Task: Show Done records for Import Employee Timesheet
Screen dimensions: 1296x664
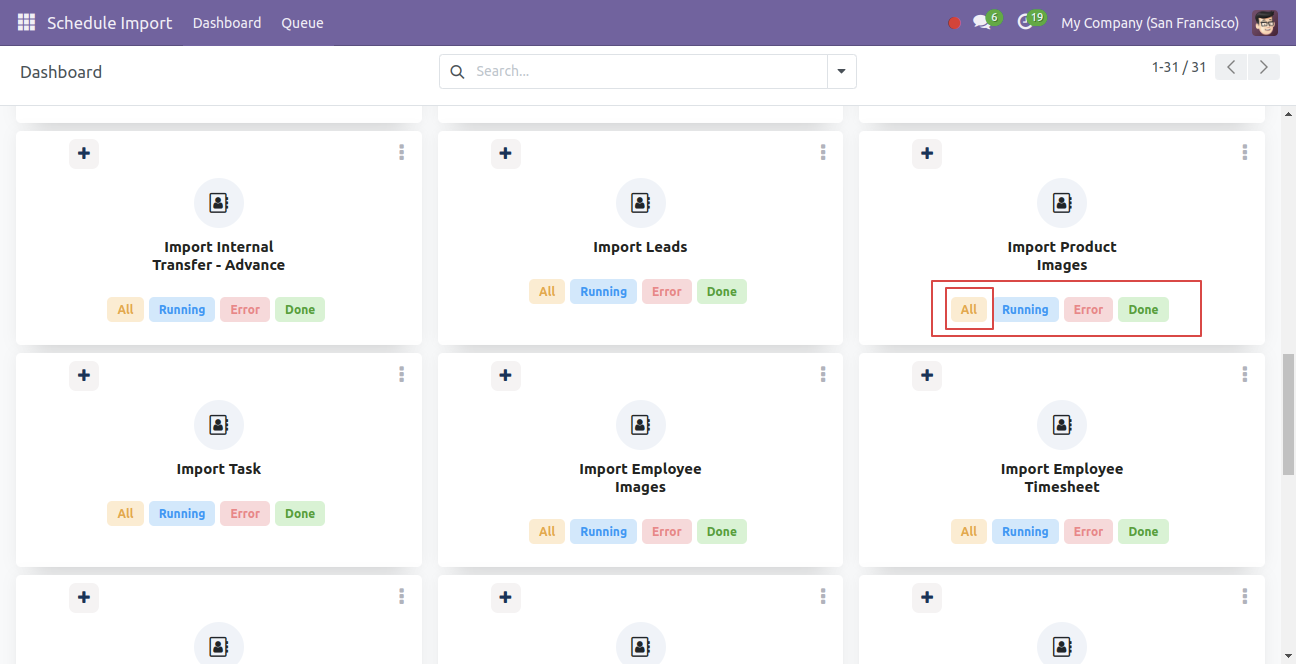Action: click(x=1143, y=532)
